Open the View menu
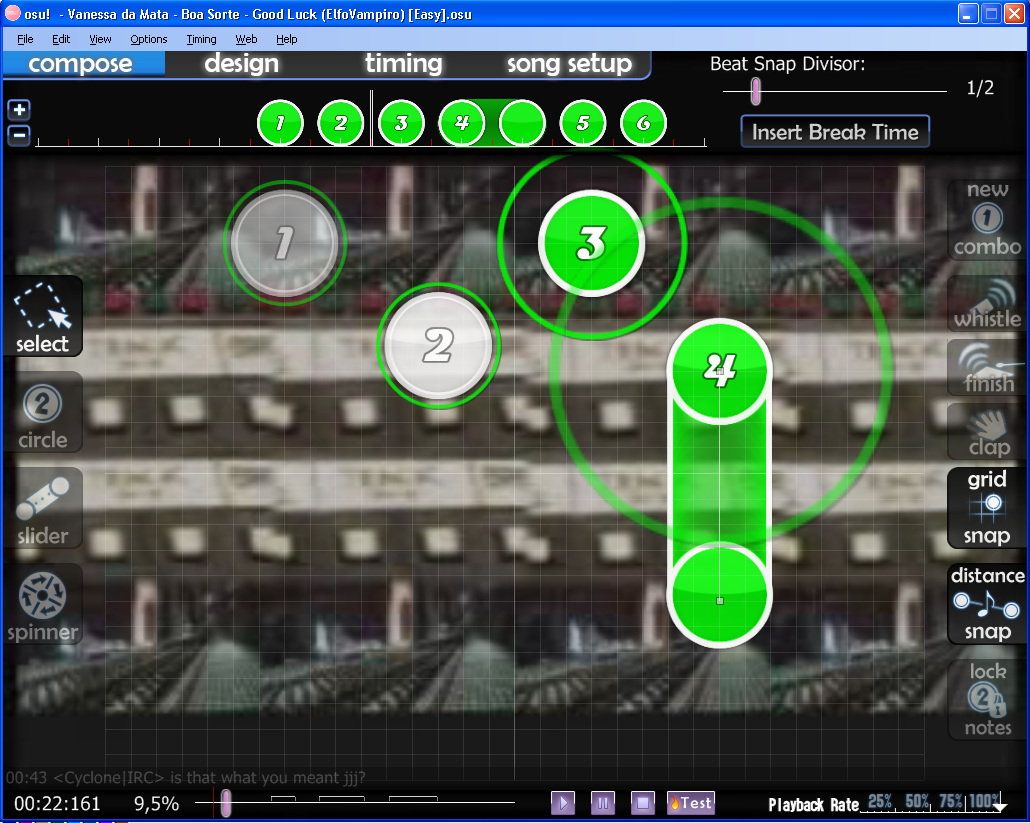The width and height of the screenshot is (1030, 823). 101,39
